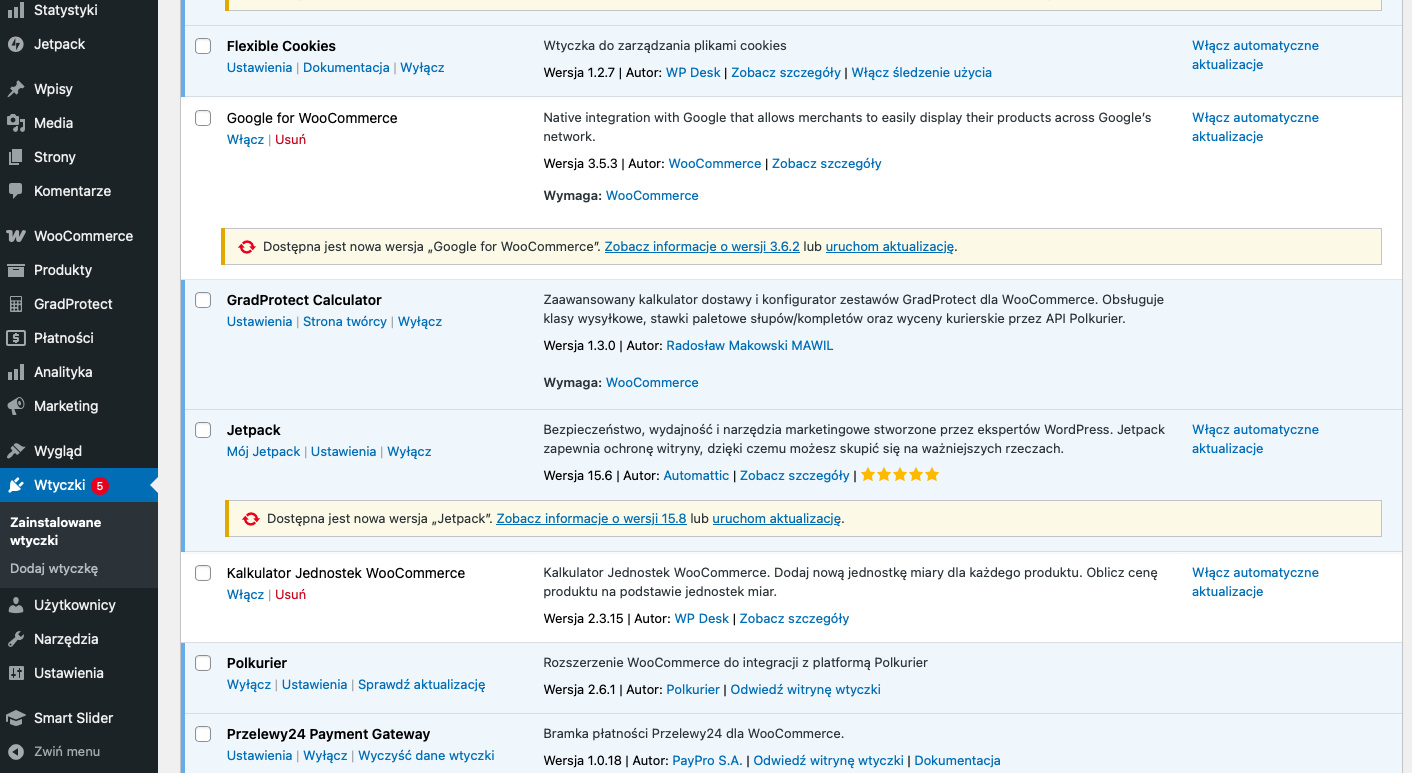Screen dimensions: 1412x773
Task: View Zobacz szczegóły for Kalkulator Jednostek WooCommerce
Action: point(794,619)
